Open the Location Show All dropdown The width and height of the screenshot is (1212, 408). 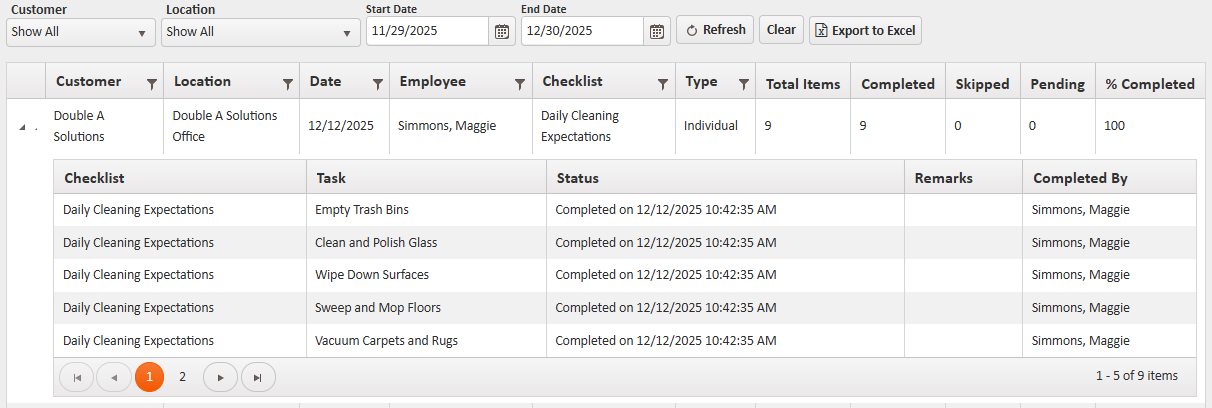pos(260,32)
